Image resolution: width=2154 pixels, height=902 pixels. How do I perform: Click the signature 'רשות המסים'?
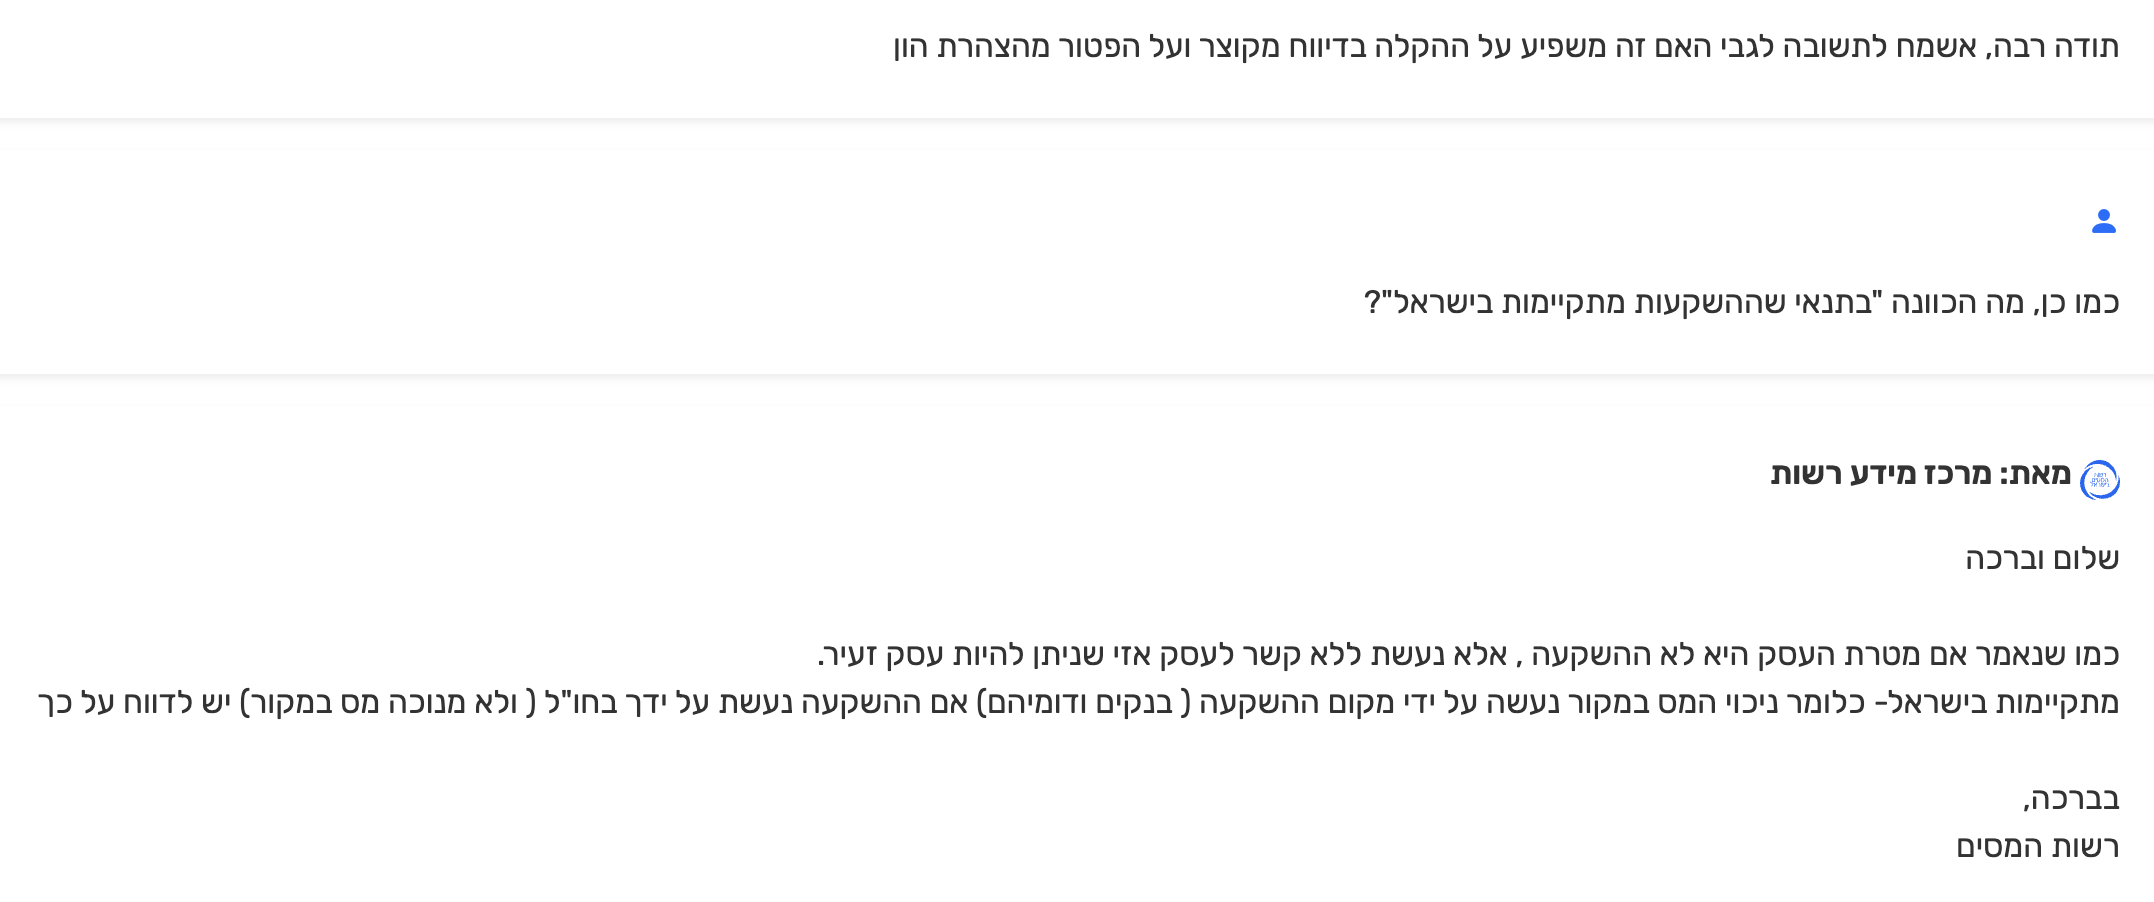[2037, 847]
